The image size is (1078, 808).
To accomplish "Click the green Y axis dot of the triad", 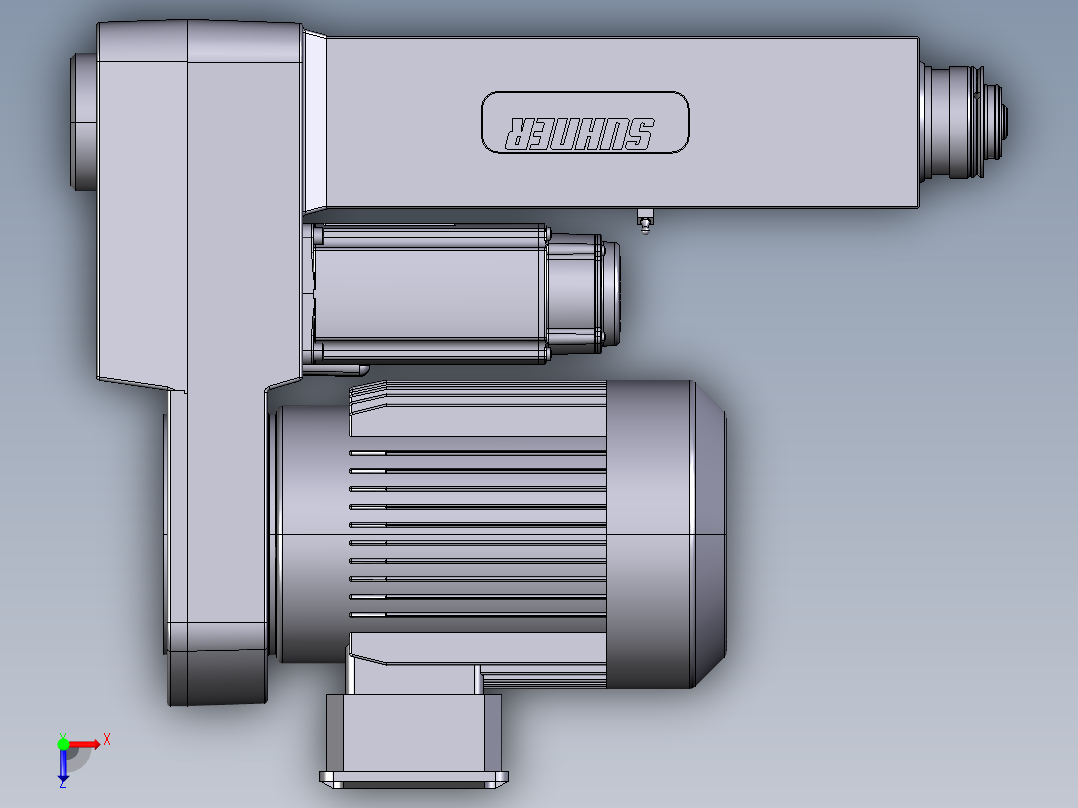I will click(x=63, y=743).
